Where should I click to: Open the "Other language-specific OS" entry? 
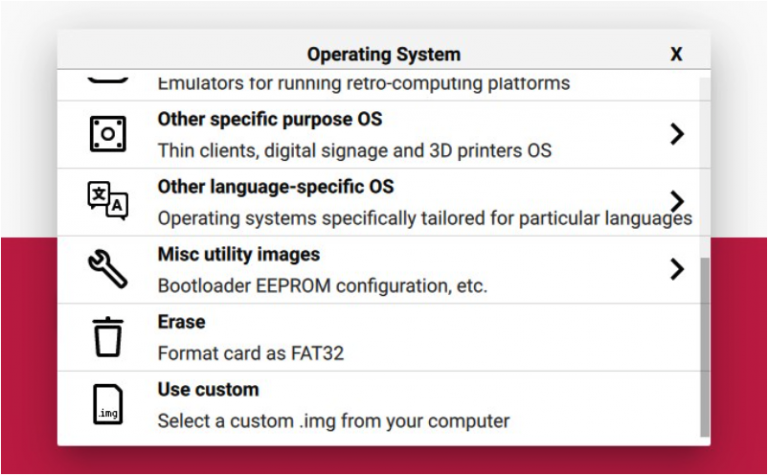coord(275,187)
